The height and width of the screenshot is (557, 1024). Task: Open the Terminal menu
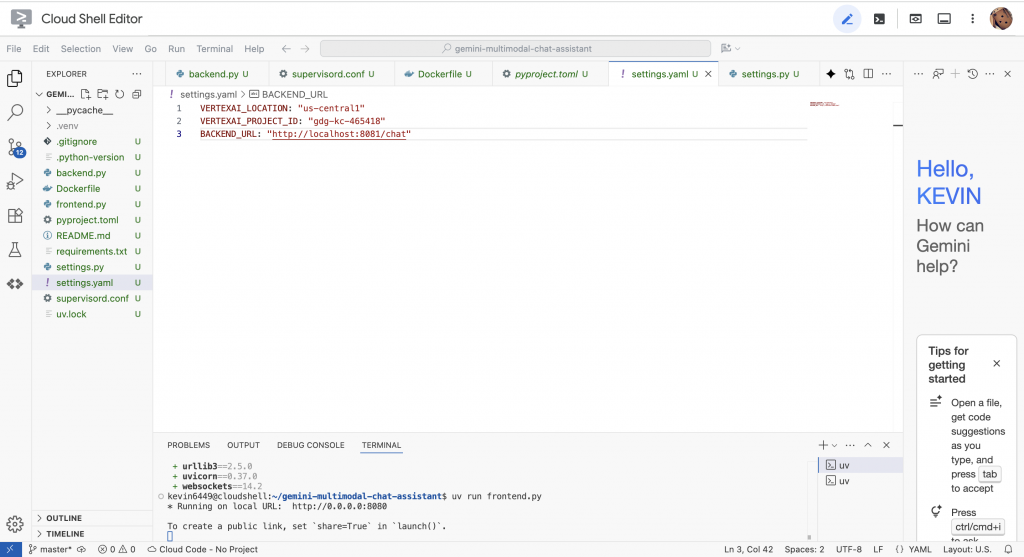(214, 49)
